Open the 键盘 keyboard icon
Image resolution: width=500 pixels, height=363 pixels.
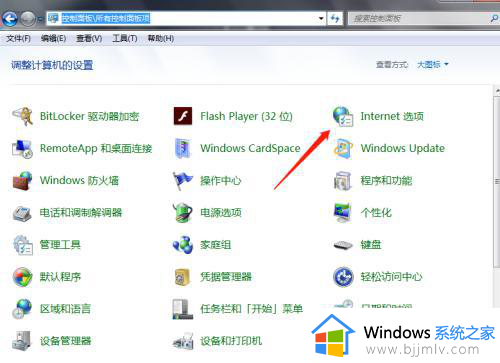[343, 245]
